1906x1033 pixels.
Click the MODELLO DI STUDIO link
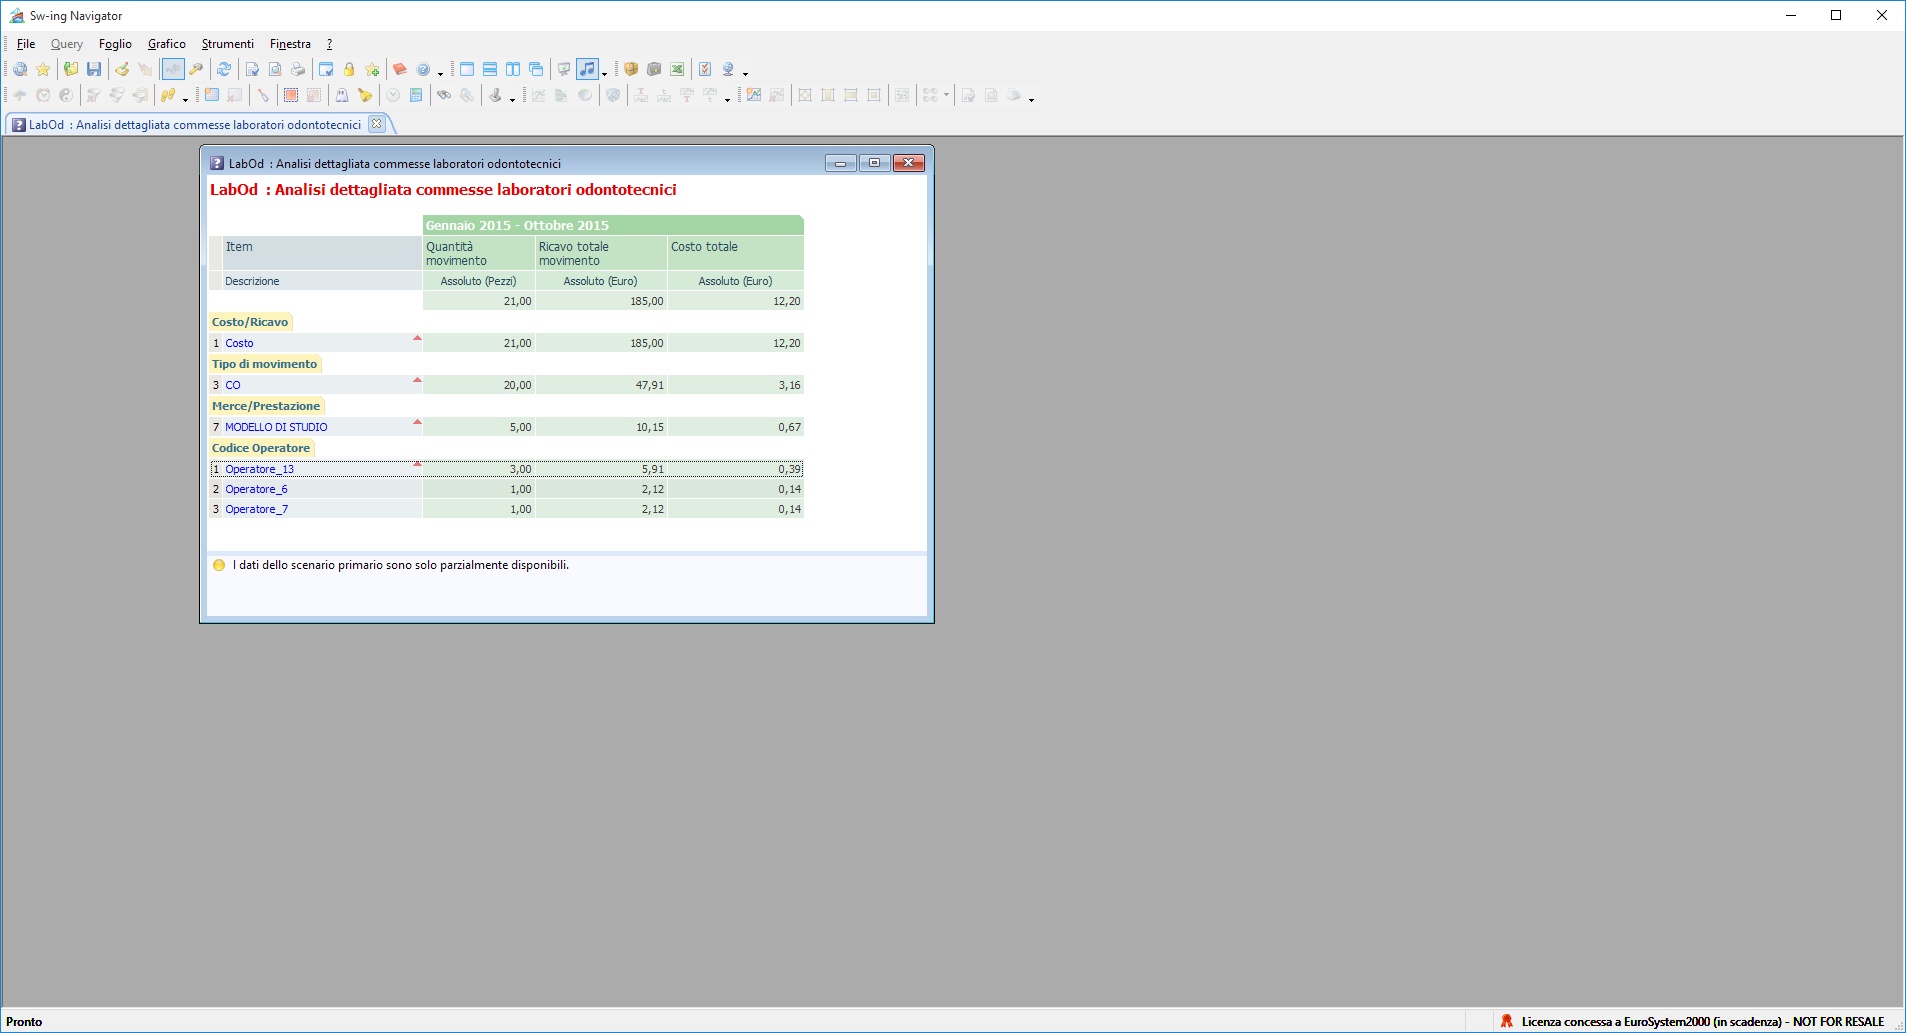pyautogui.click(x=276, y=427)
